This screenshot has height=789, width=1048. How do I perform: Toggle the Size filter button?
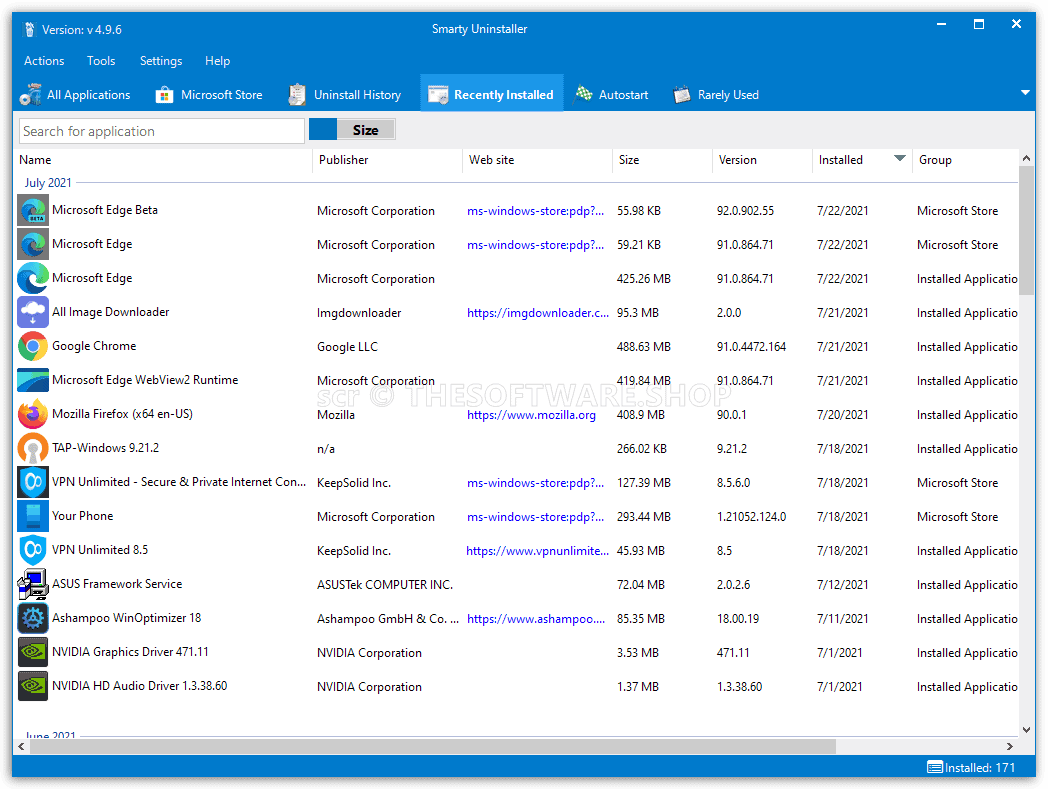[x=366, y=130]
